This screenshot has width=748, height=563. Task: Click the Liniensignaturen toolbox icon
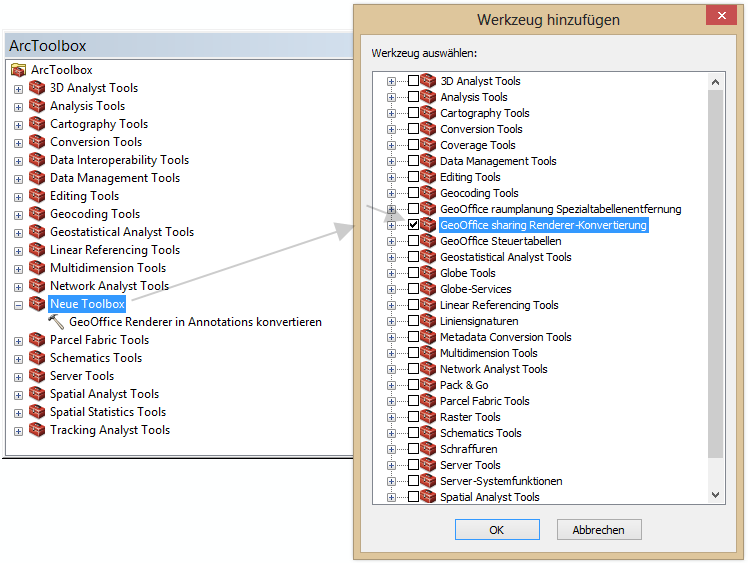point(428,321)
